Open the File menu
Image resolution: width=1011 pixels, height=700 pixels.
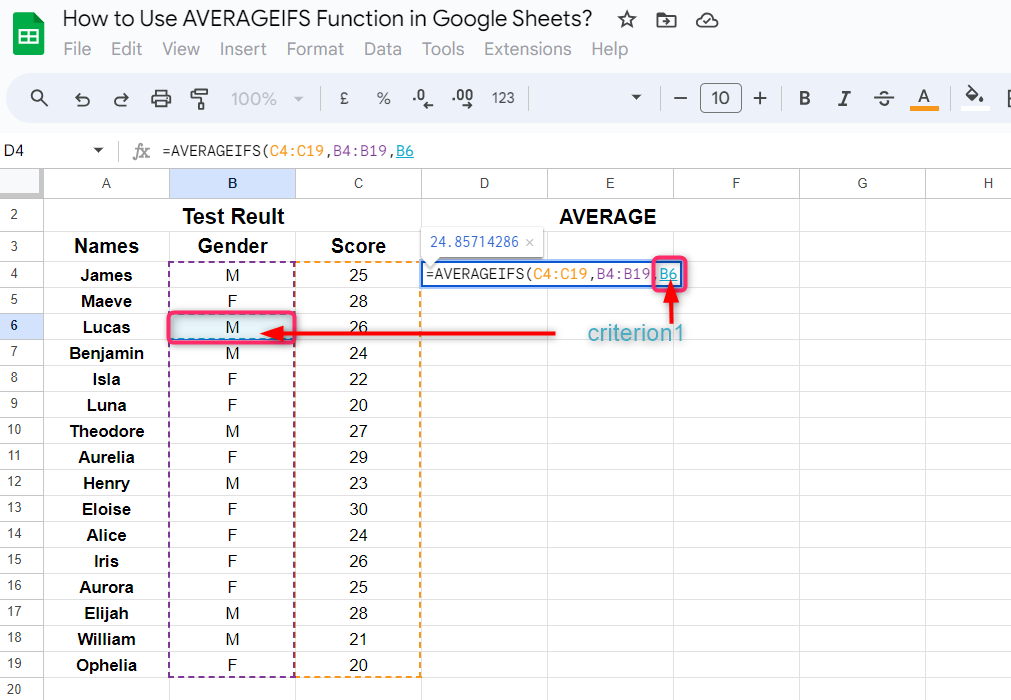[x=77, y=49]
